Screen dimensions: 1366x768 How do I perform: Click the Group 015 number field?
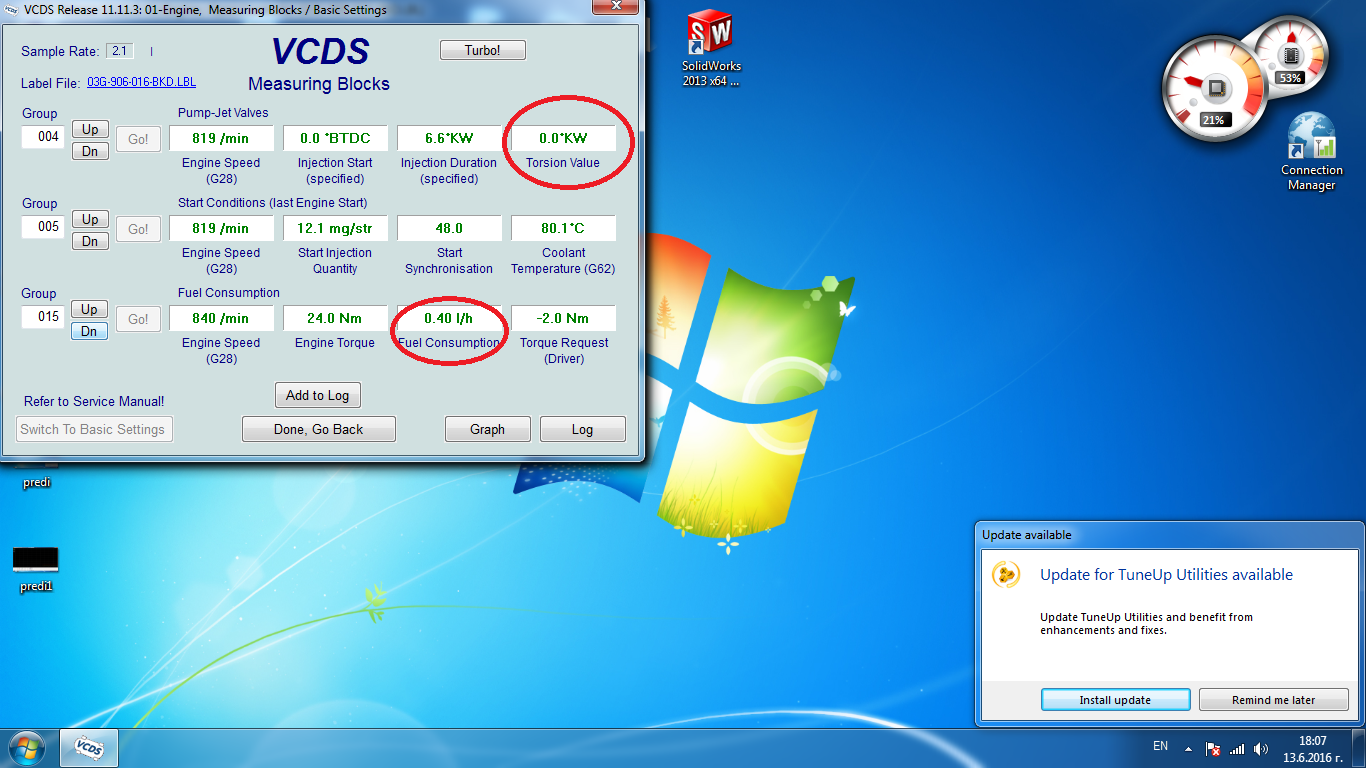coord(44,317)
